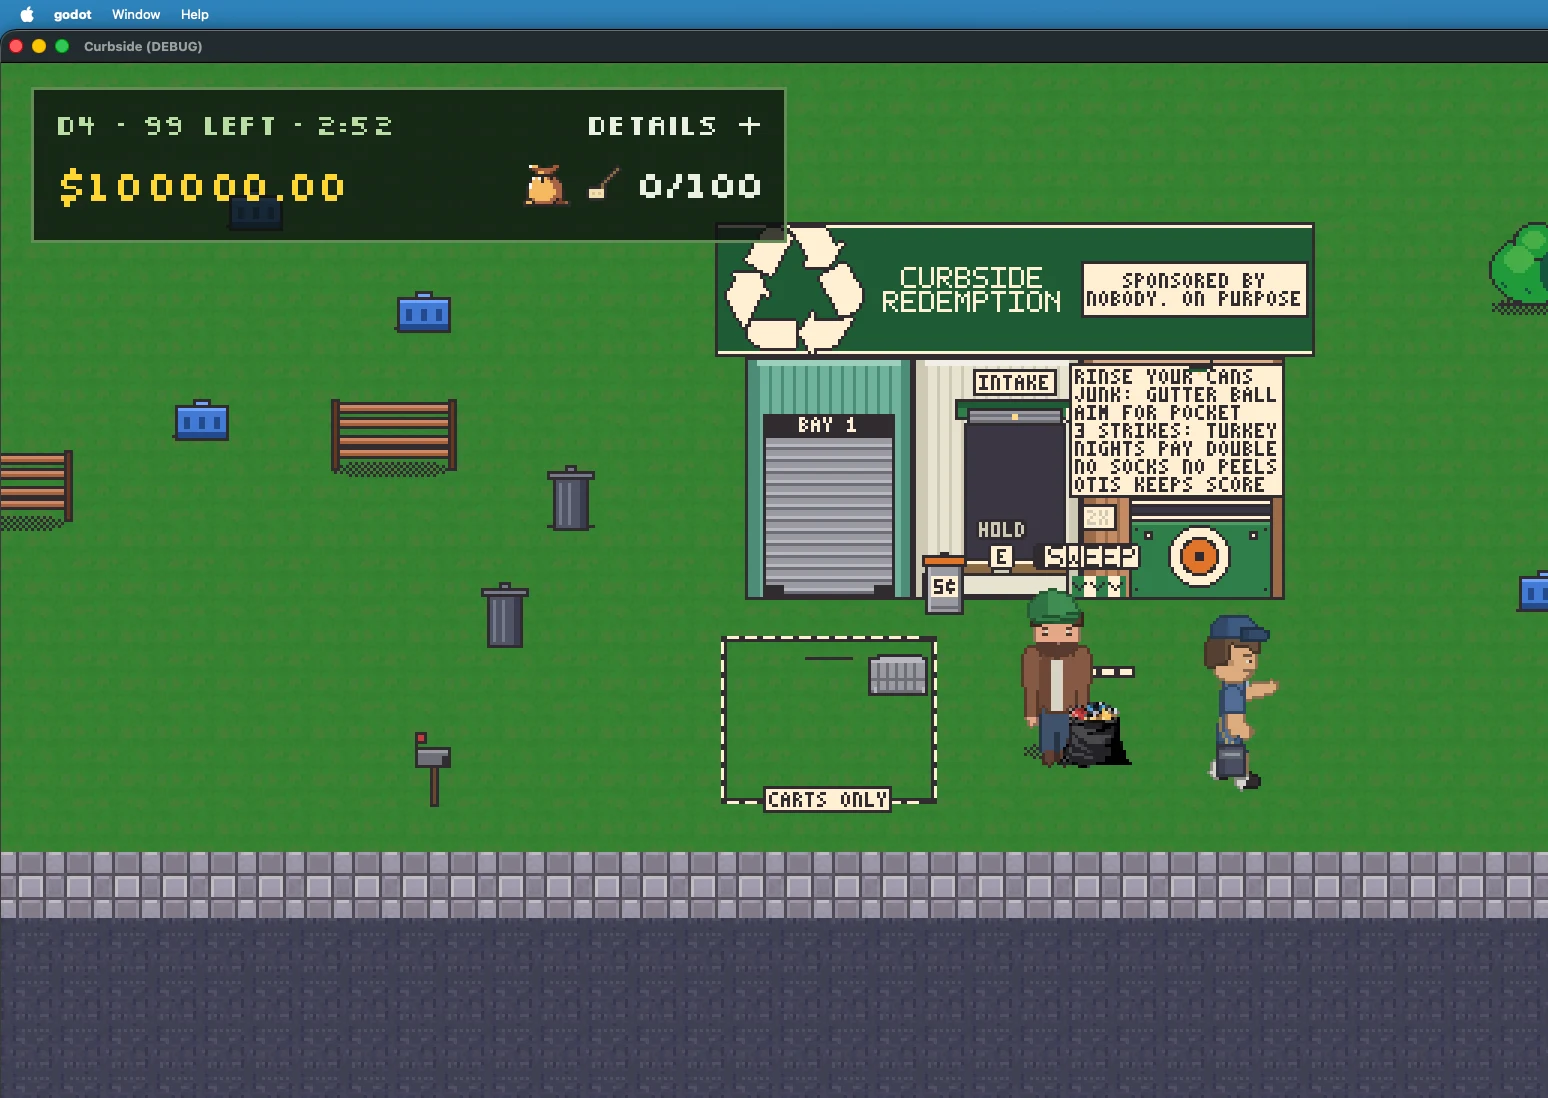Viewport: 1548px width, 1098px height.
Task: Click the Apple menu icon
Action: click(27, 14)
